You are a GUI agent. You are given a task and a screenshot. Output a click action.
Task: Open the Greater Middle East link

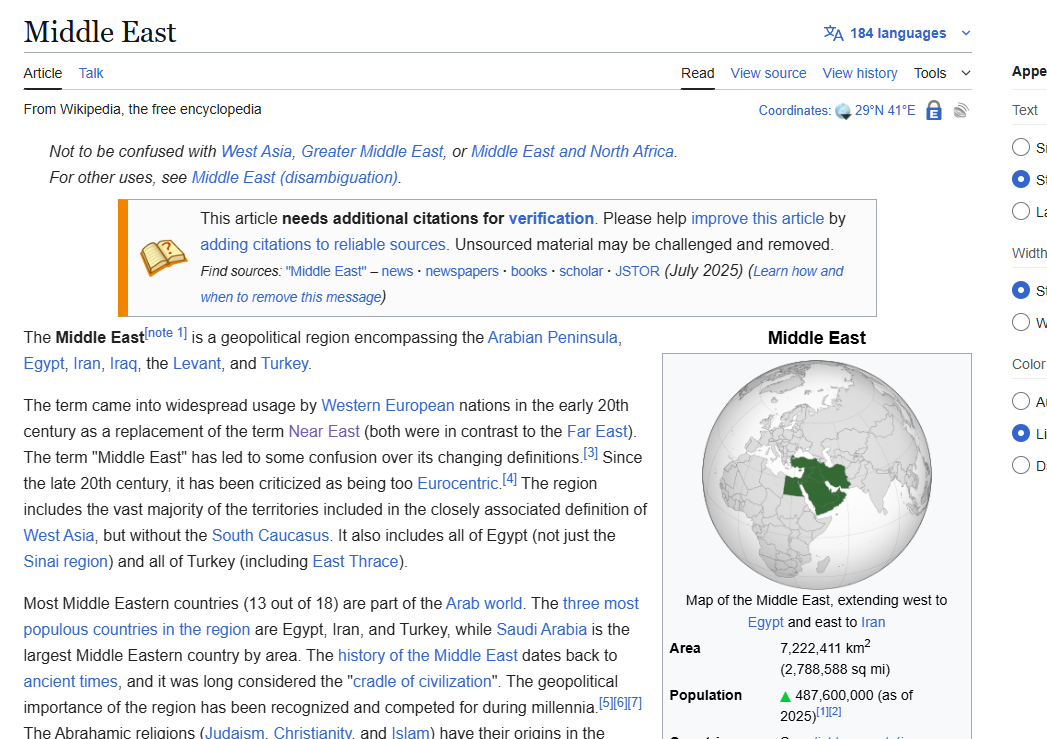pyautogui.click(x=372, y=152)
